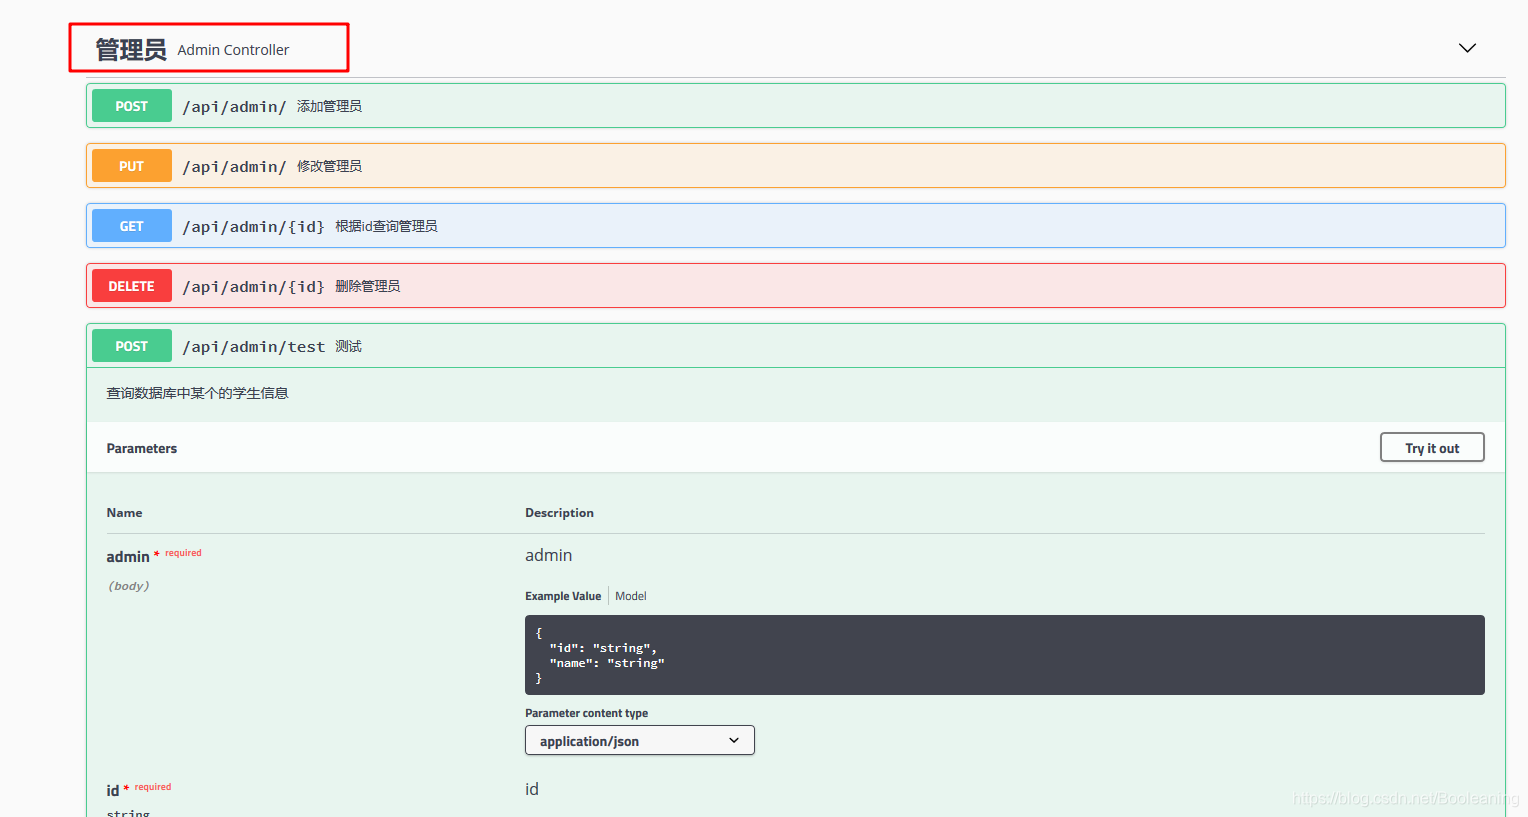Viewport: 1528px width, 817px height.
Task: Click the orange PUT method badge
Action: click(x=132, y=166)
